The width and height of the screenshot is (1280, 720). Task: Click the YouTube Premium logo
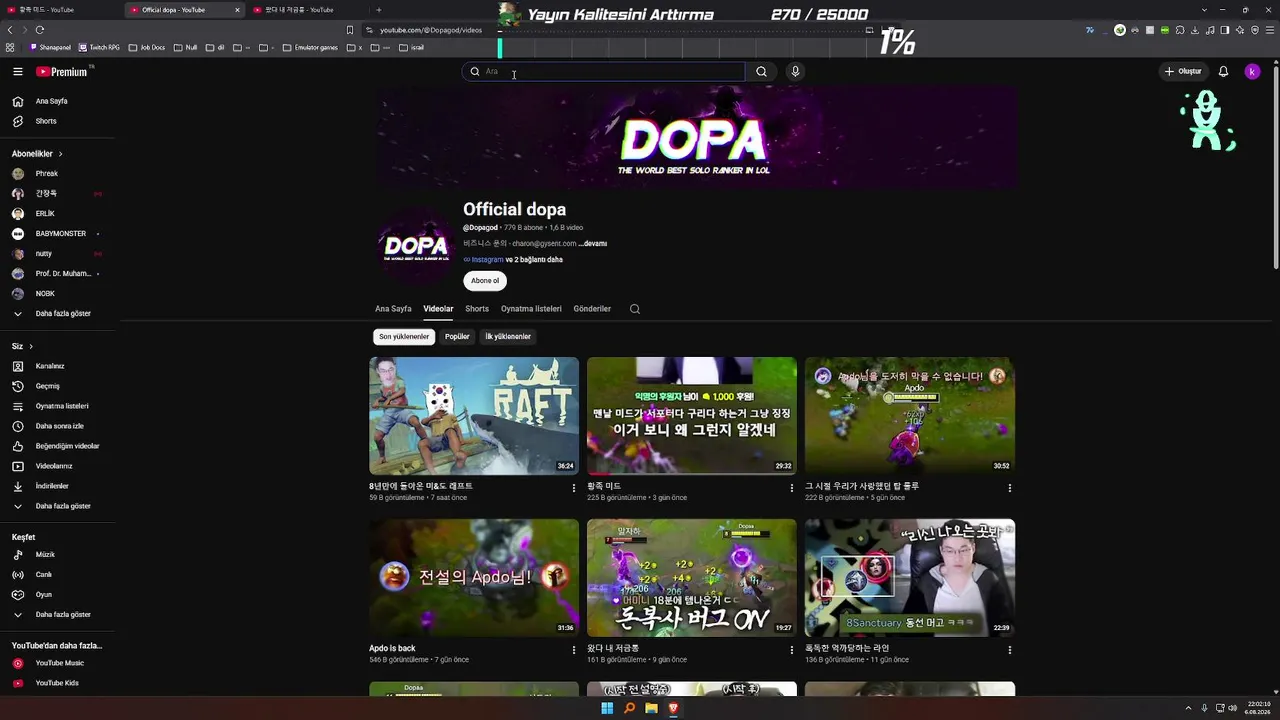click(62, 72)
